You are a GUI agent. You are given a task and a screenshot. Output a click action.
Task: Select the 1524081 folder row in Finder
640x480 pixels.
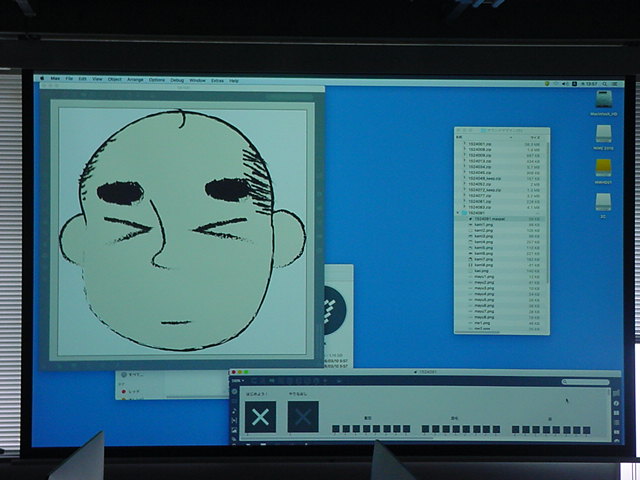(x=502, y=213)
